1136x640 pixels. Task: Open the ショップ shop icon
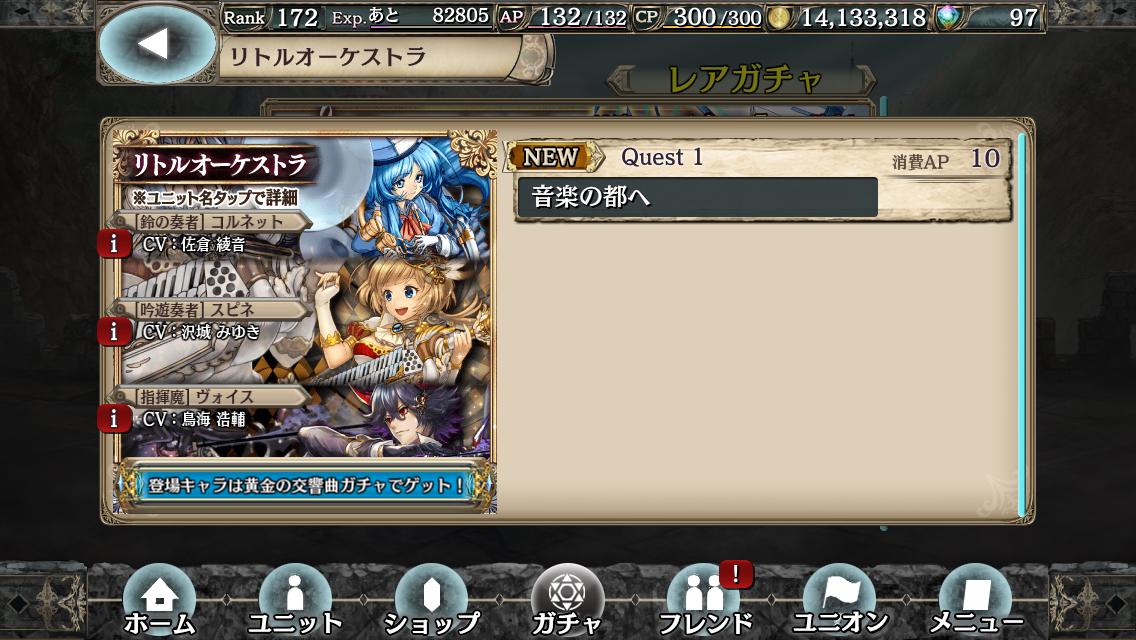[x=431, y=600]
